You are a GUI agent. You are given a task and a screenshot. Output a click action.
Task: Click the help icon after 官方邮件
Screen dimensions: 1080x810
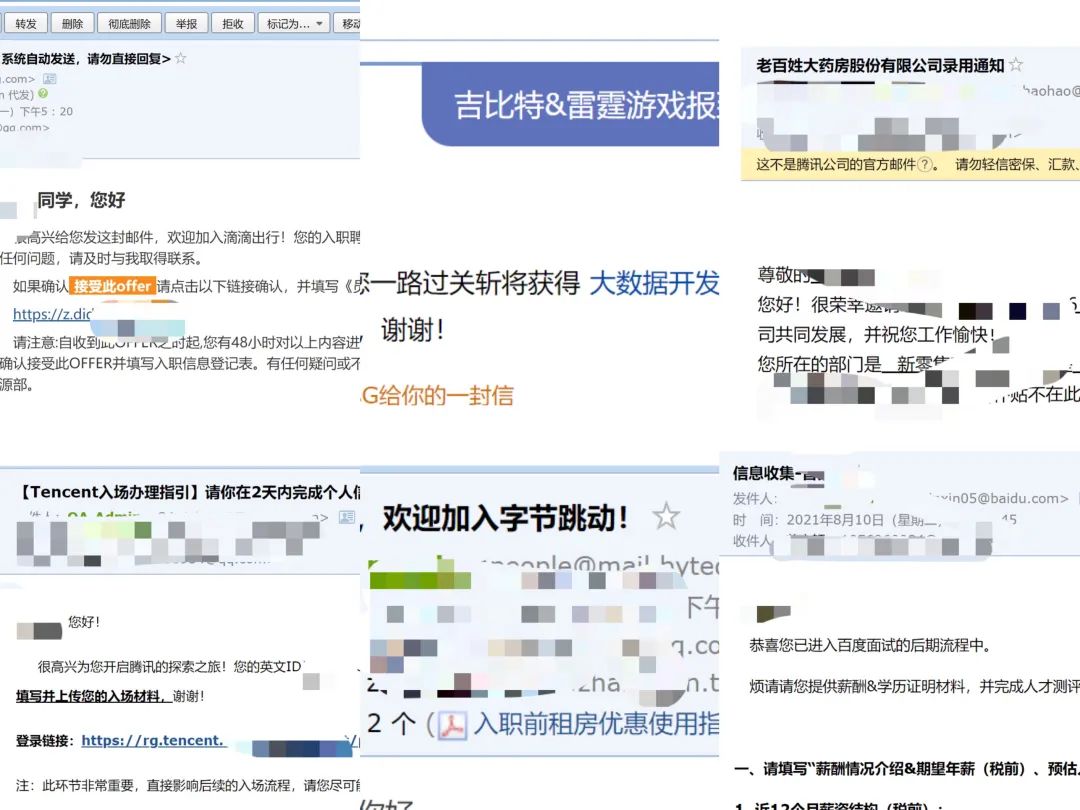[926, 164]
